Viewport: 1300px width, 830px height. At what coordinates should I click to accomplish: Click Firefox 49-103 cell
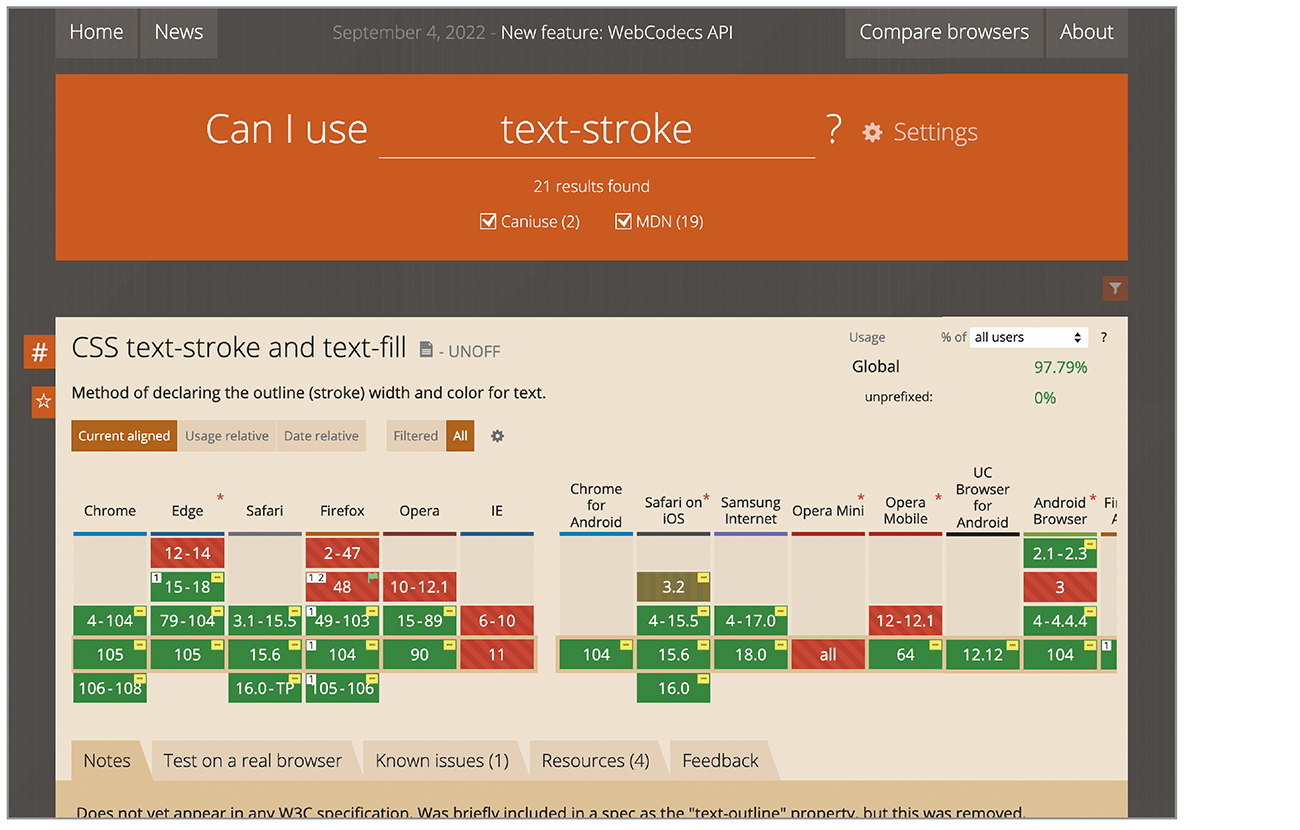point(342,621)
